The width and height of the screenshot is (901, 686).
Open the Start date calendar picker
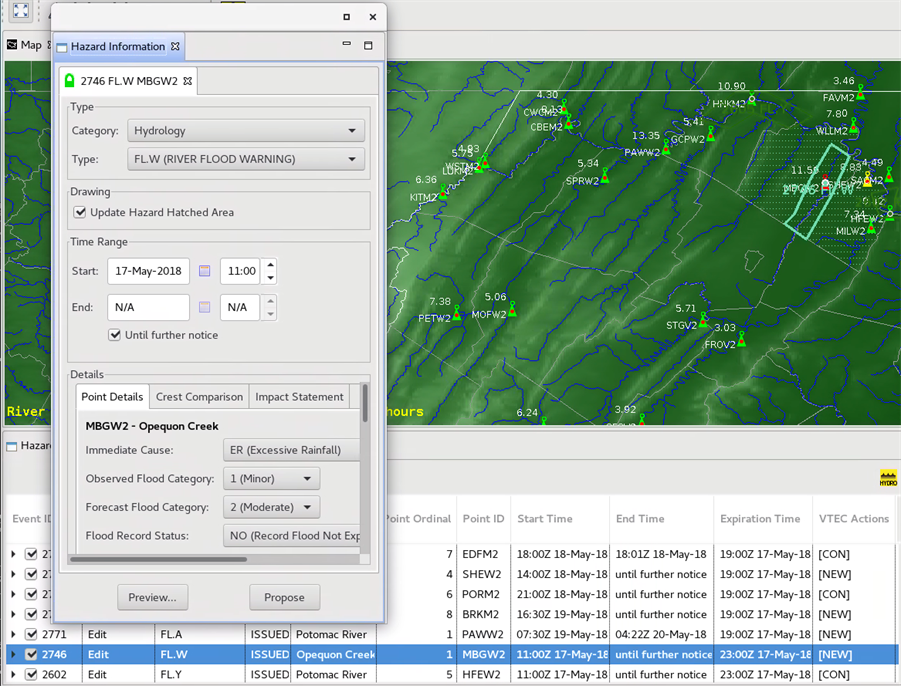pos(205,271)
